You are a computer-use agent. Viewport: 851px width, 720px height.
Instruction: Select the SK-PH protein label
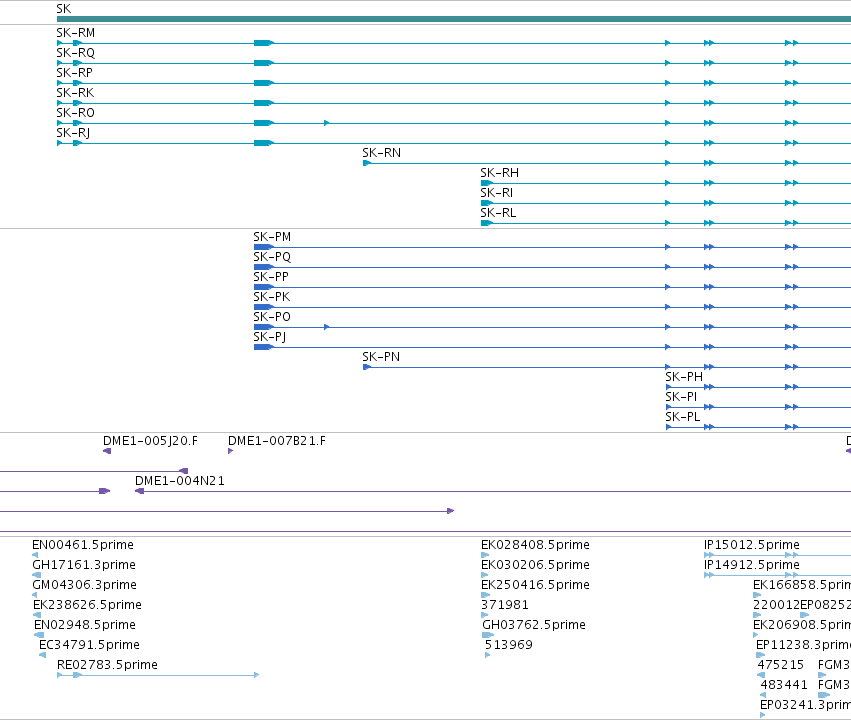(x=684, y=377)
